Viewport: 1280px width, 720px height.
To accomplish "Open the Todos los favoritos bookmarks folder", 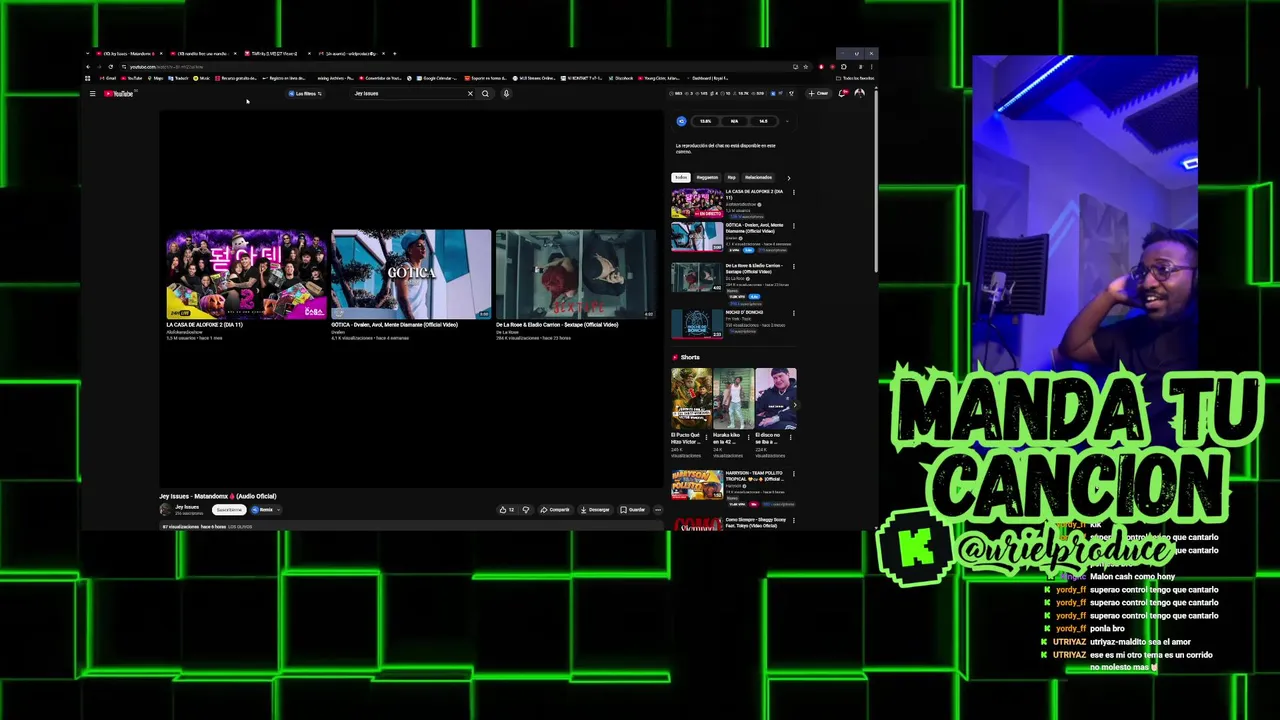I will (855, 78).
